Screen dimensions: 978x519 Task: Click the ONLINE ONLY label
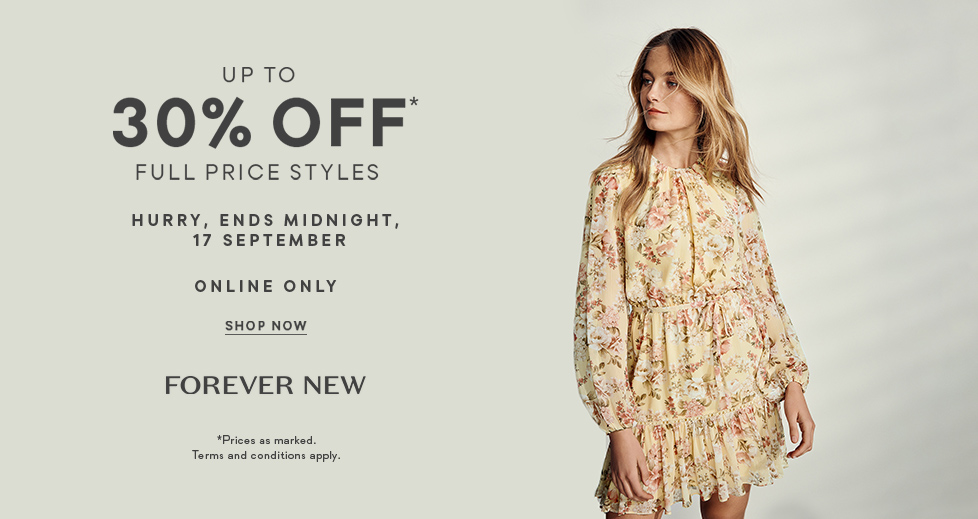pos(266,286)
